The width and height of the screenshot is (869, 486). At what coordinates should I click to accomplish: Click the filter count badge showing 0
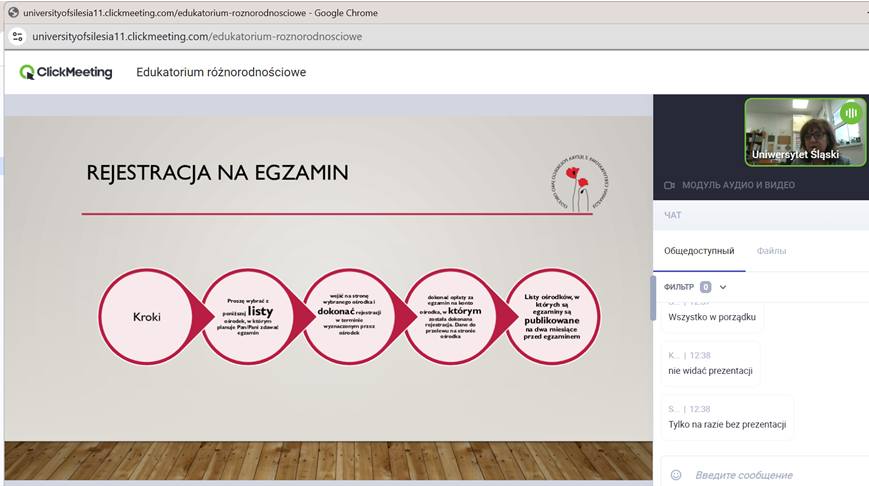(x=706, y=287)
